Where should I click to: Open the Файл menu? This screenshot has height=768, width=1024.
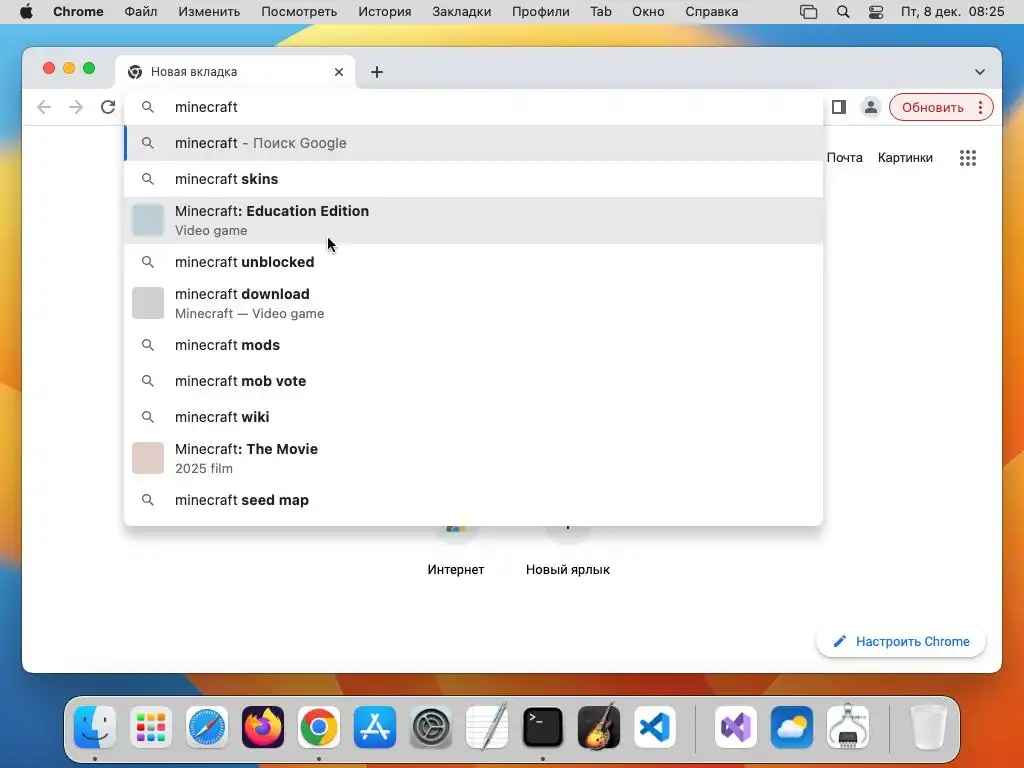[x=140, y=12]
